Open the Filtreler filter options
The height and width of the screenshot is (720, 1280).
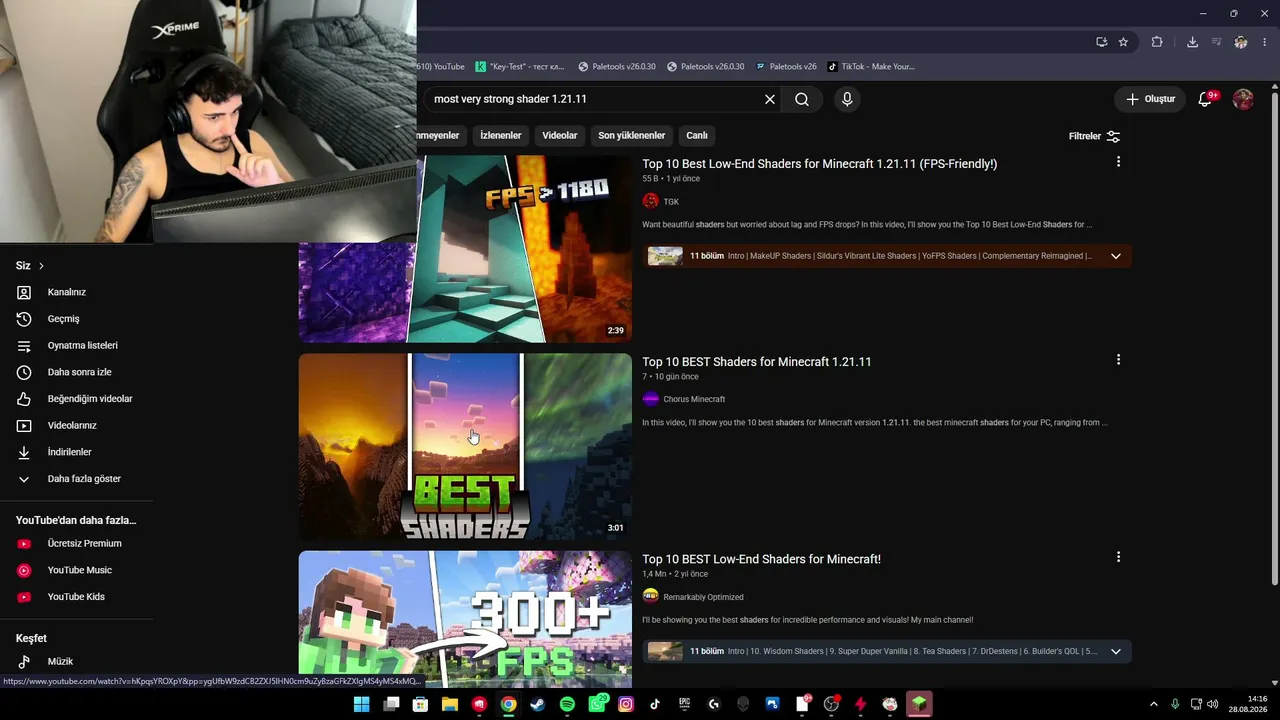[x=1094, y=136]
